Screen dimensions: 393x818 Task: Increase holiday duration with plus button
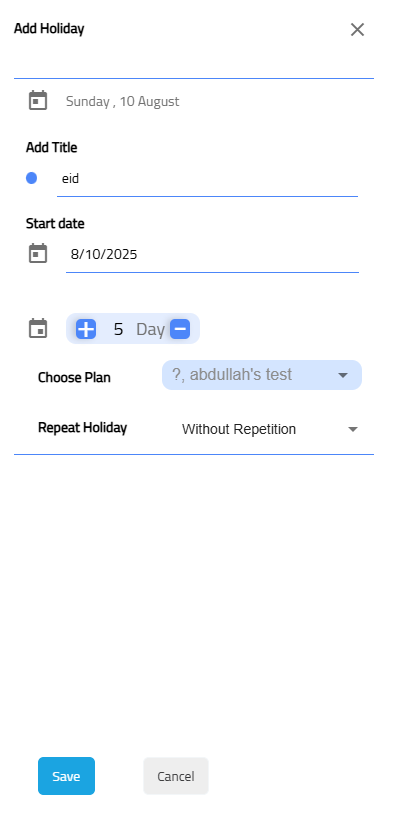coord(86,329)
